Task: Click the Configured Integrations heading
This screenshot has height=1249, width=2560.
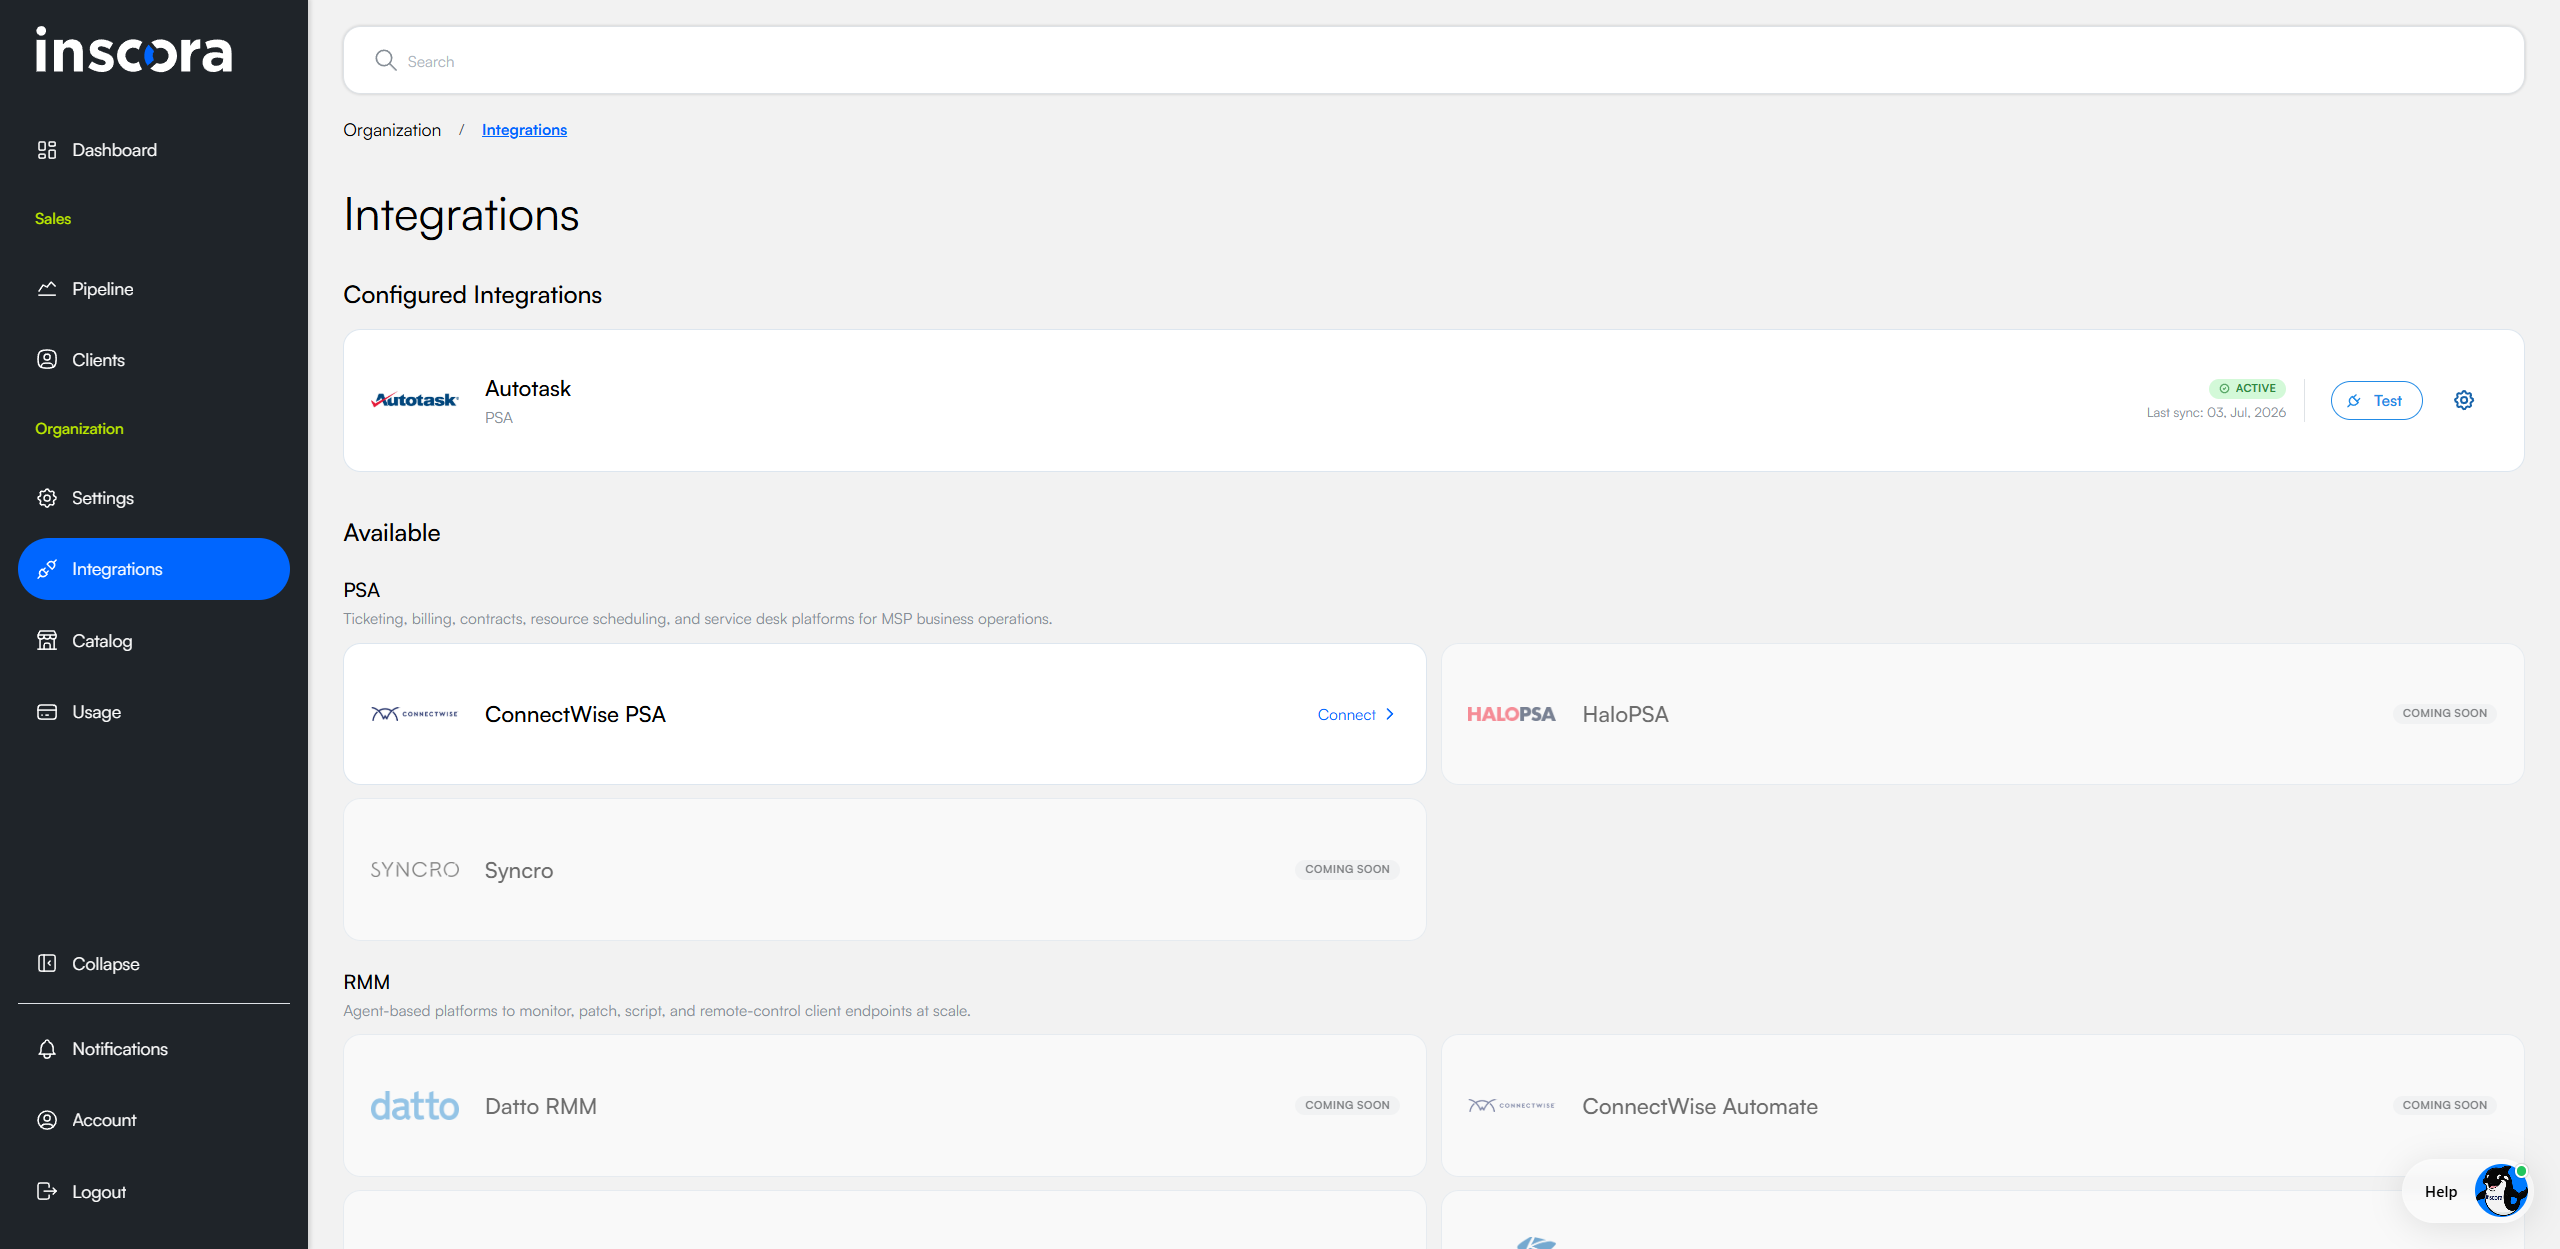Action: point(472,295)
